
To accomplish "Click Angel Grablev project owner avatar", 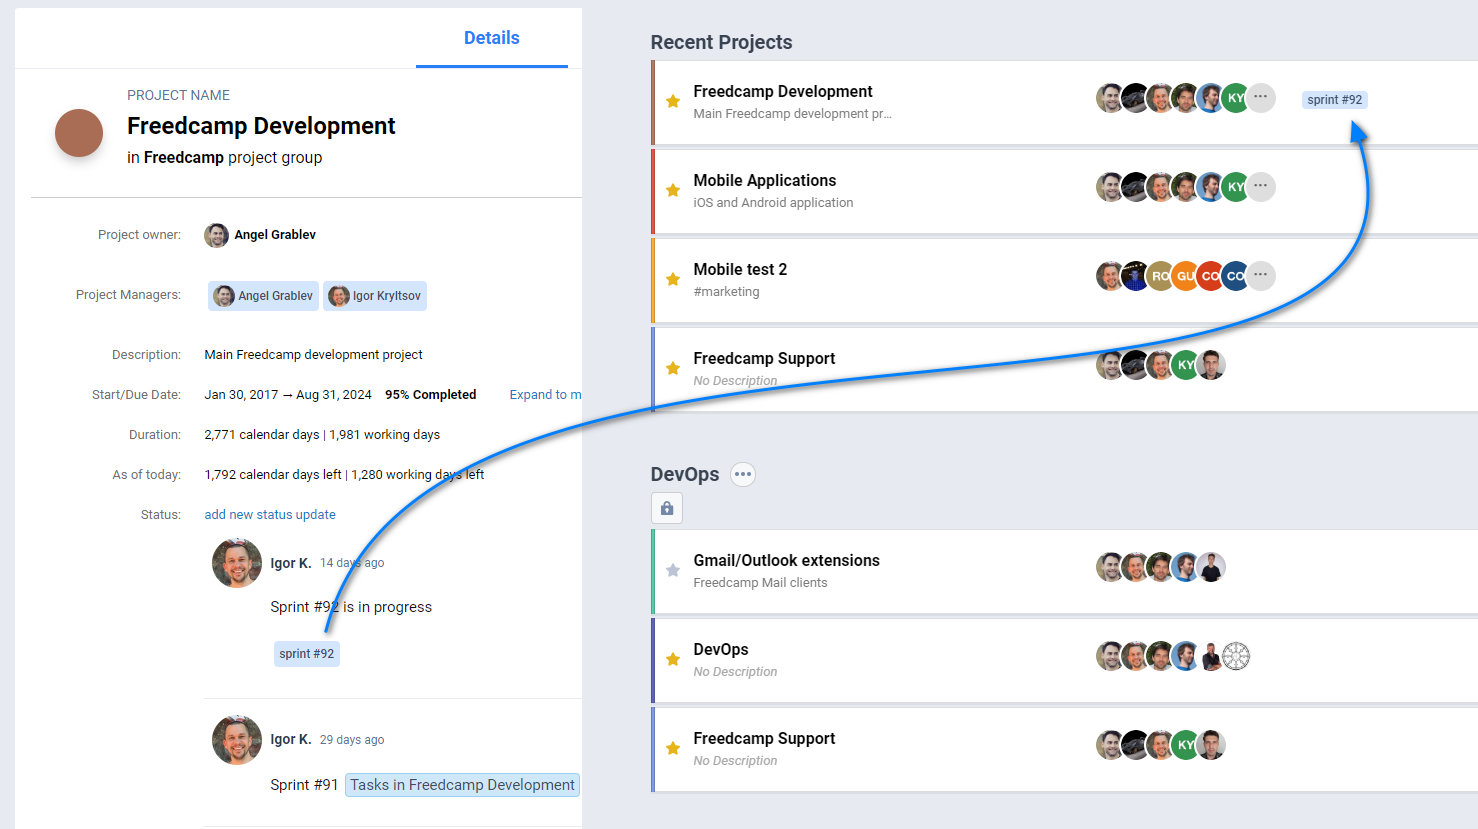I will (216, 235).
